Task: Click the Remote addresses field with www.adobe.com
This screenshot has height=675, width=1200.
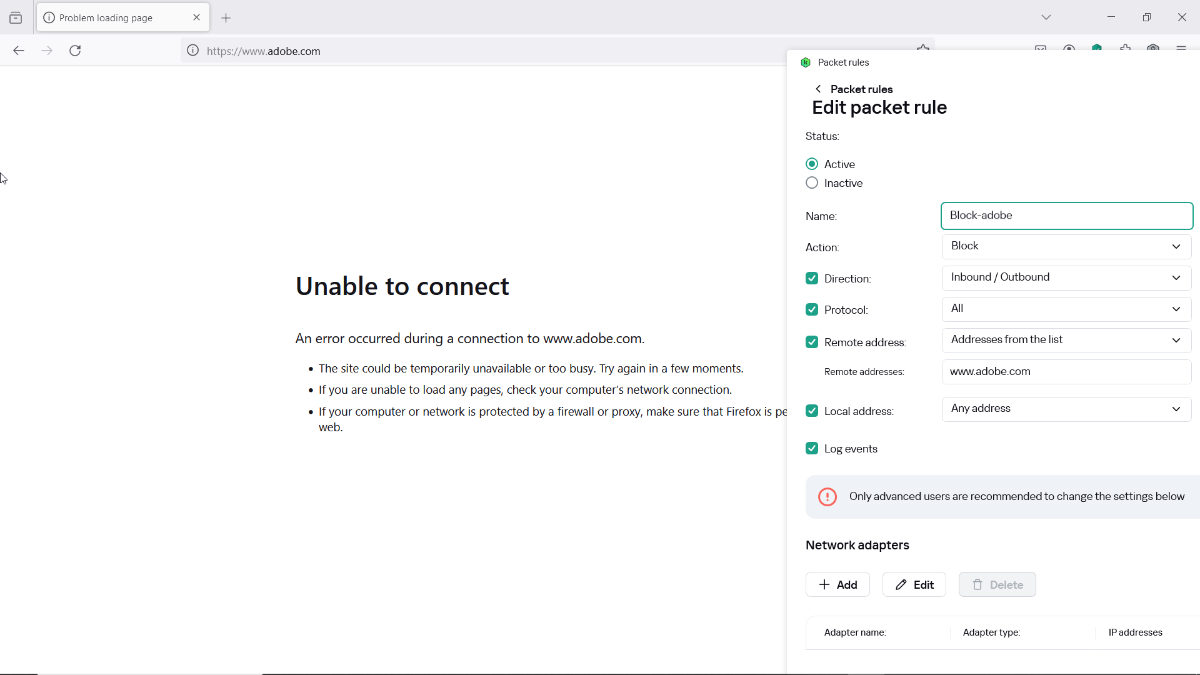Action: (1066, 372)
